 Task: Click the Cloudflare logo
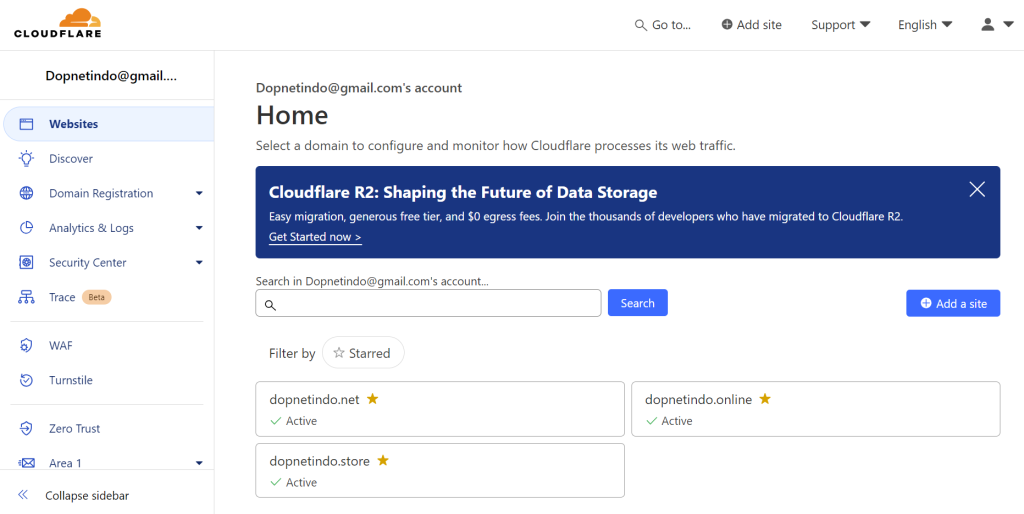tap(57, 23)
